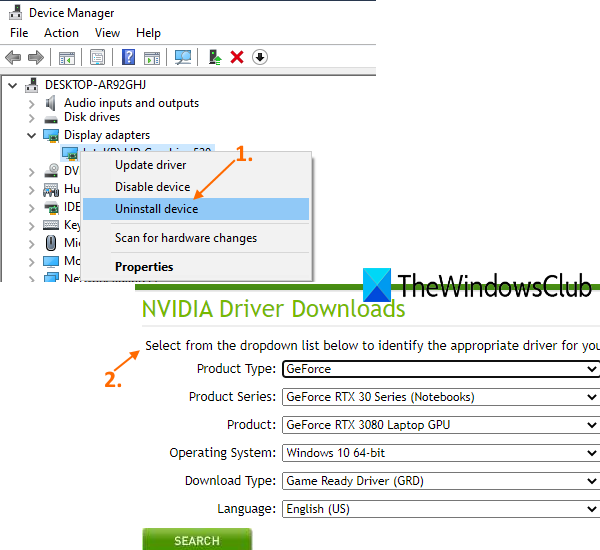Click the Audio inputs speaker icon
This screenshot has height=550, width=600.
click(x=50, y=103)
